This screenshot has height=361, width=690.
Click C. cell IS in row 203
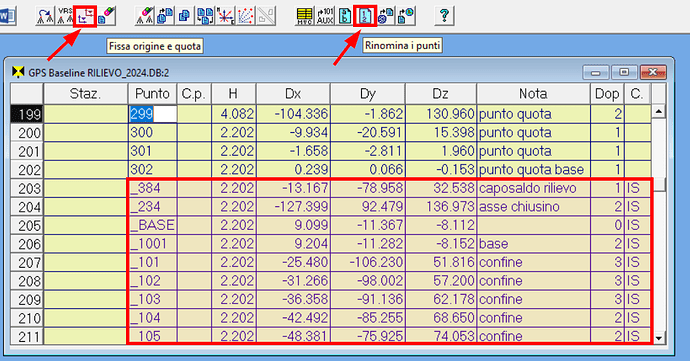tap(637, 188)
